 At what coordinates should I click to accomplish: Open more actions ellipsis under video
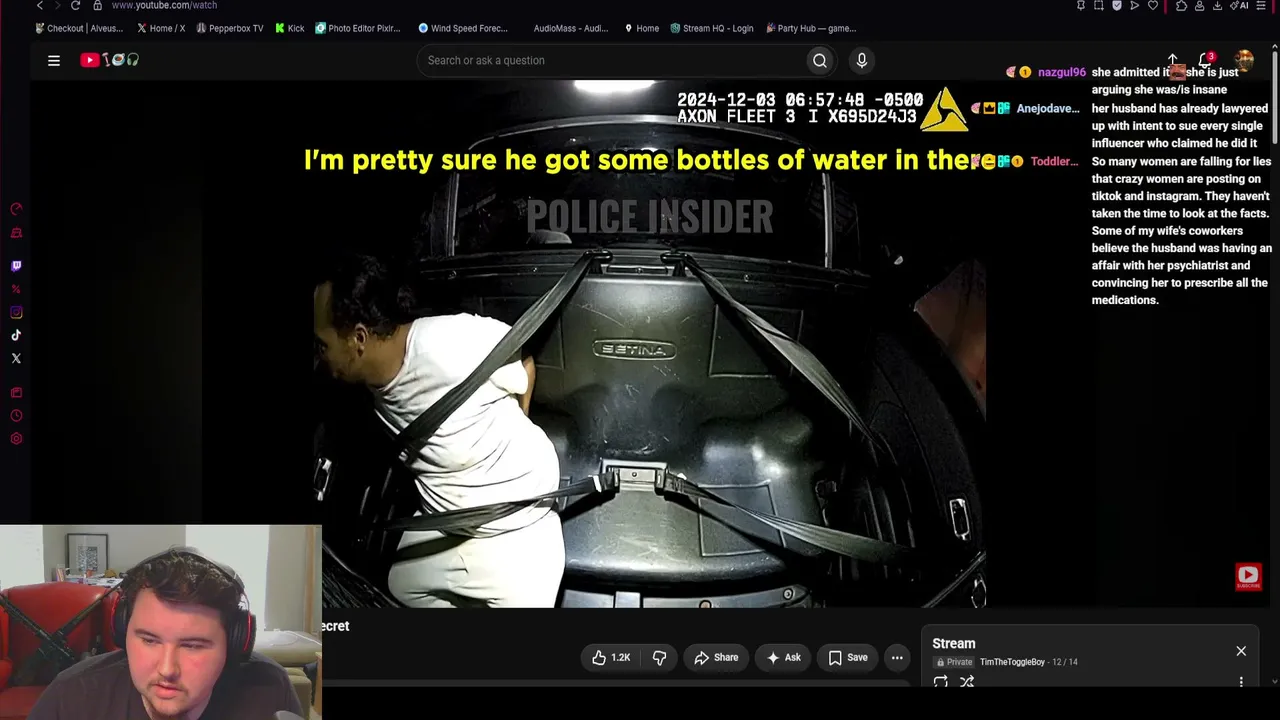coord(897,657)
